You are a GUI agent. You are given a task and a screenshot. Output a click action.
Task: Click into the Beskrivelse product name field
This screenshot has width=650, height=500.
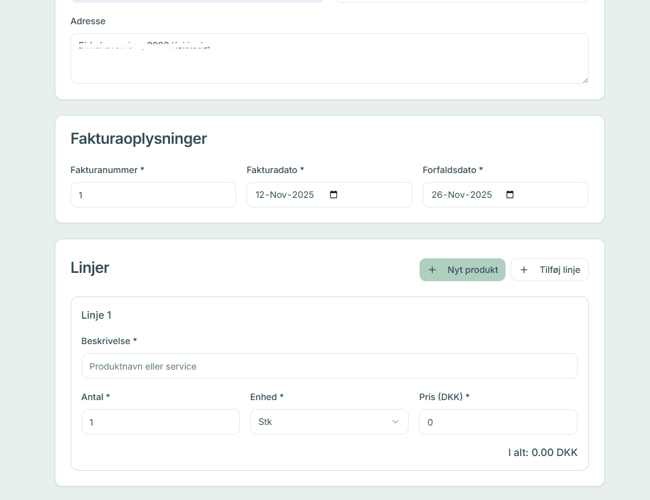click(x=329, y=366)
